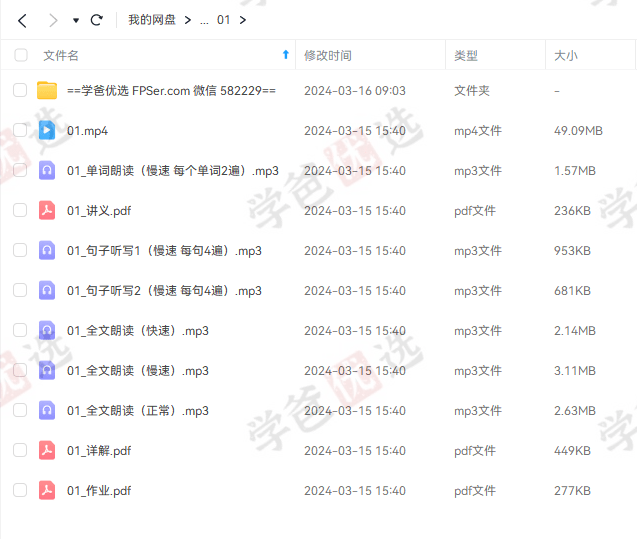Image resolution: width=637 pixels, height=539 pixels.
Task: Select checkbox for 01_作业.pdf
Action: (20, 490)
